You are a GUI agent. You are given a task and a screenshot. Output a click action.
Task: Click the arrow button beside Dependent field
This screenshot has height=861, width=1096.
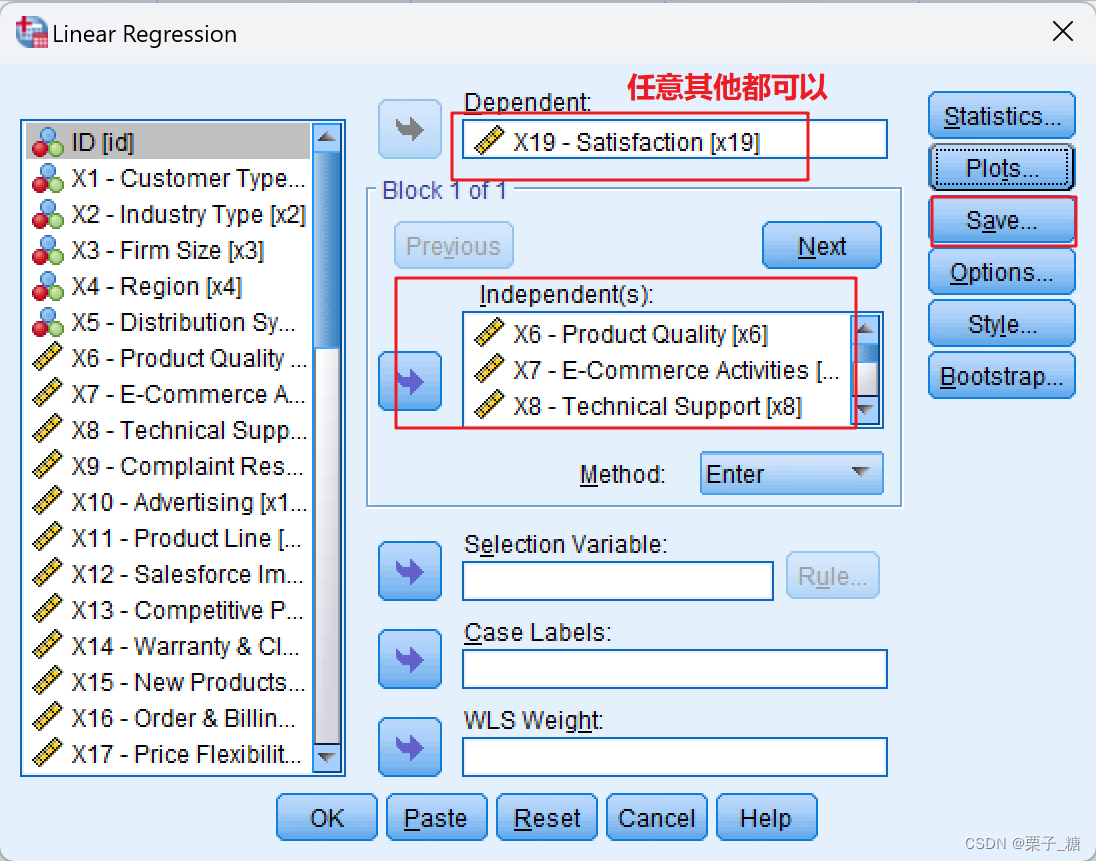(x=410, y=130)
